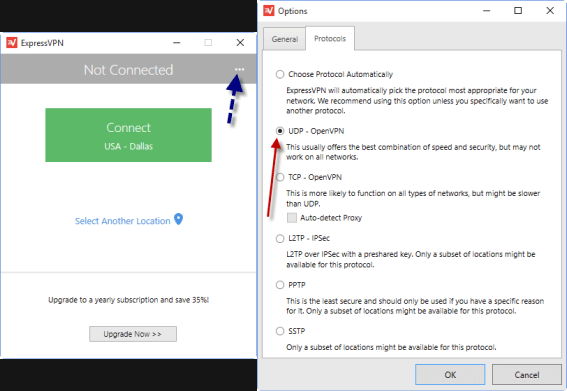Click the ExpressVPN logo in the Options title bar

(269, 10)
